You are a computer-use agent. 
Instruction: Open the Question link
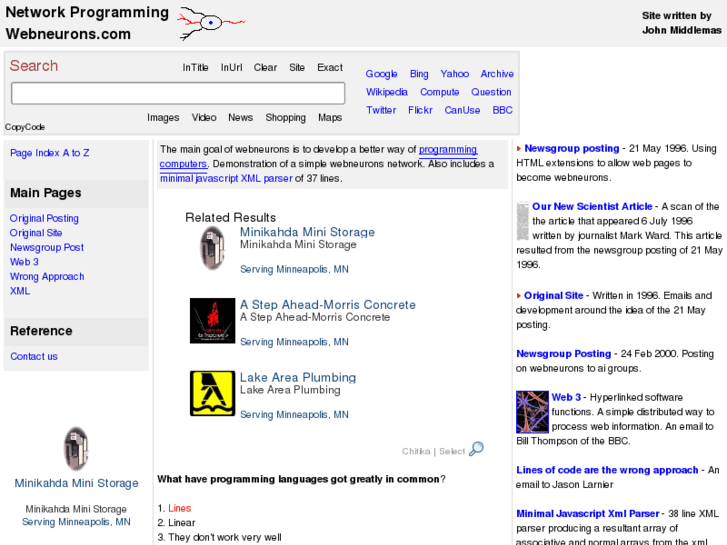tap(491, 92)
